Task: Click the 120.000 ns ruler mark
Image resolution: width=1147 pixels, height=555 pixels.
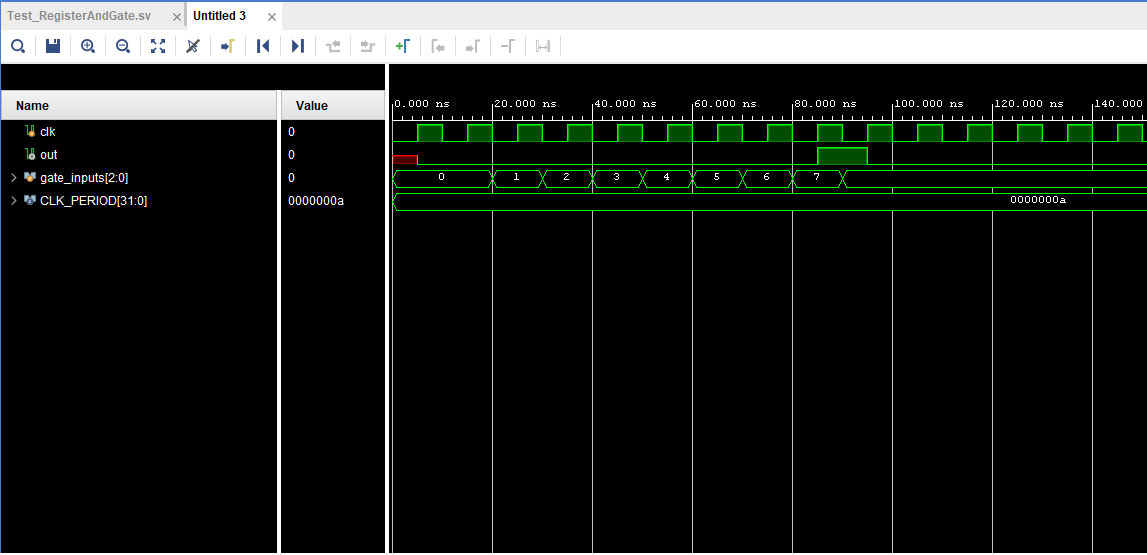Action: pos(1028,104)
